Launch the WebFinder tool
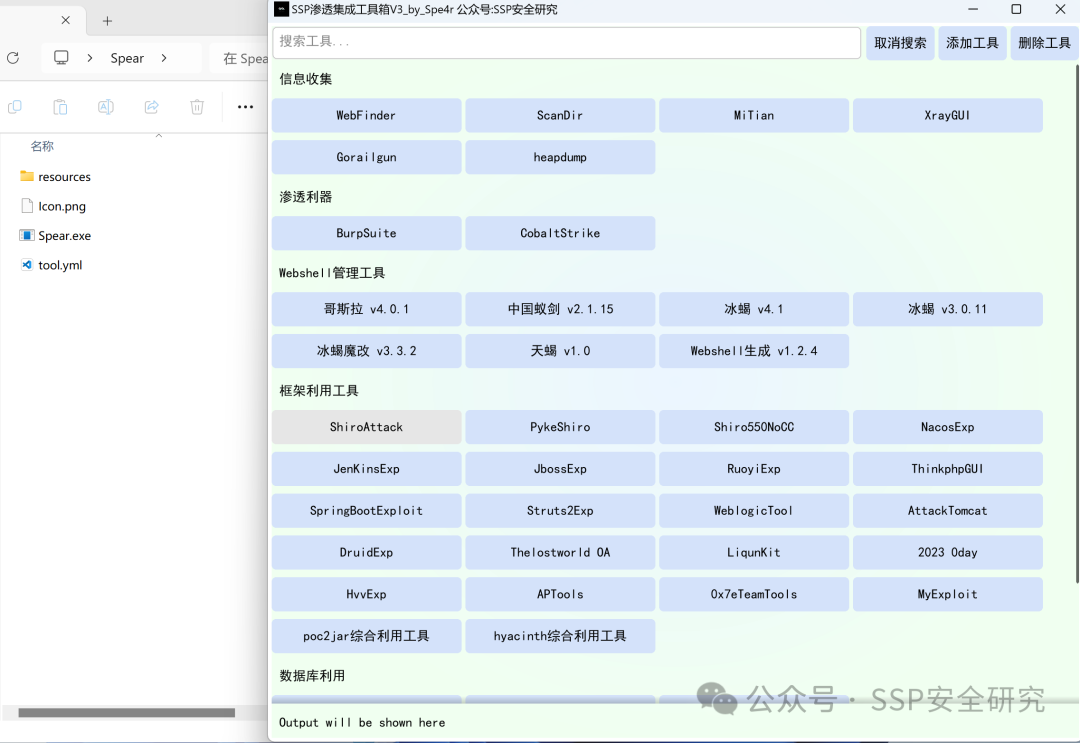1080x743 pixels. [x=366, y=115]
